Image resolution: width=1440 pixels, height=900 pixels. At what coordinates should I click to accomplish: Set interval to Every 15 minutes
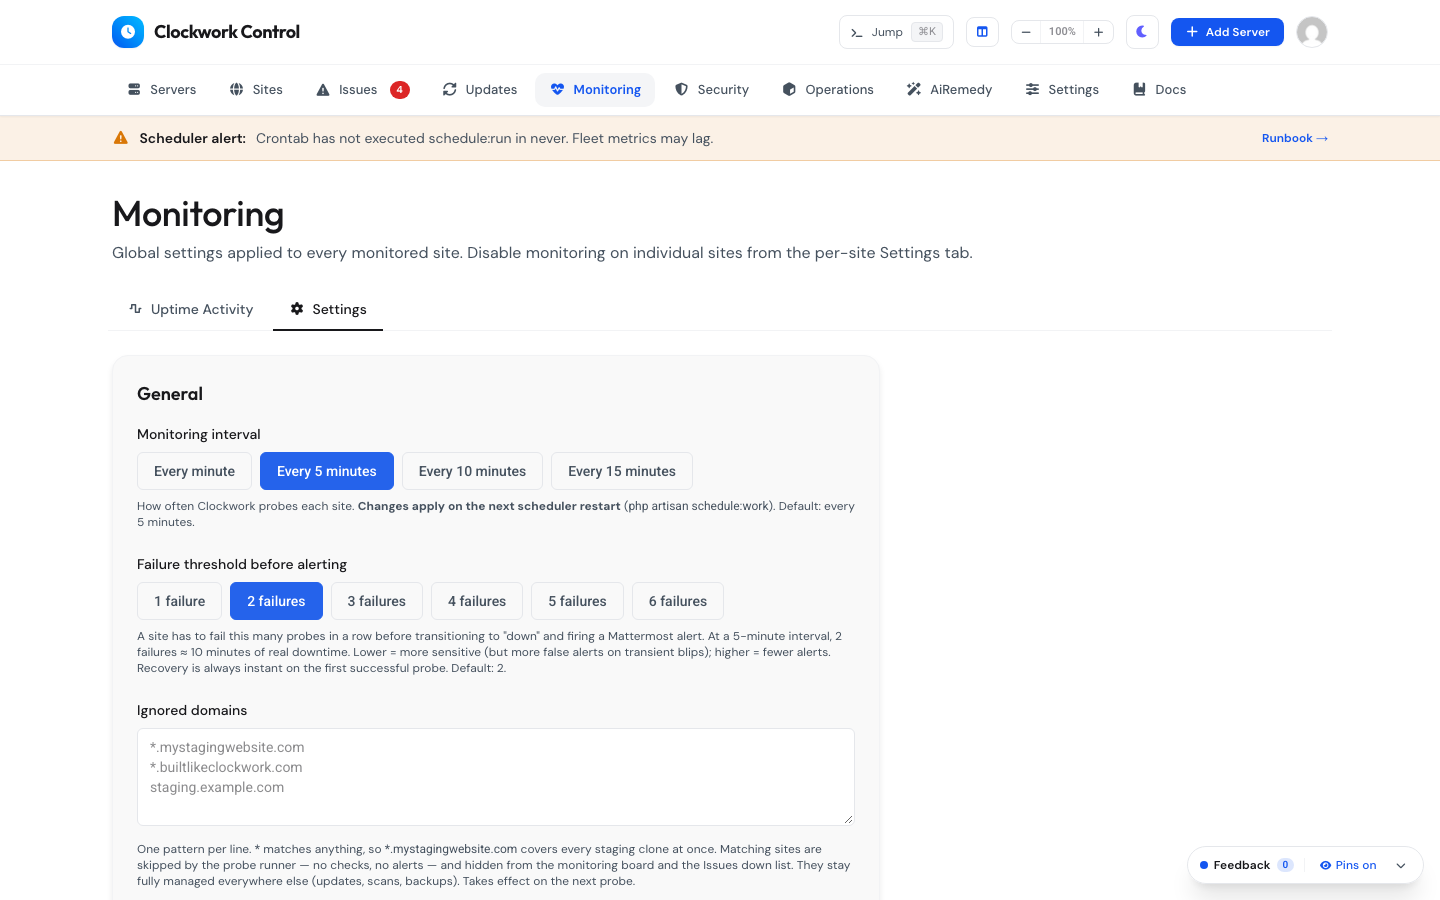click(x=622, y=471)
